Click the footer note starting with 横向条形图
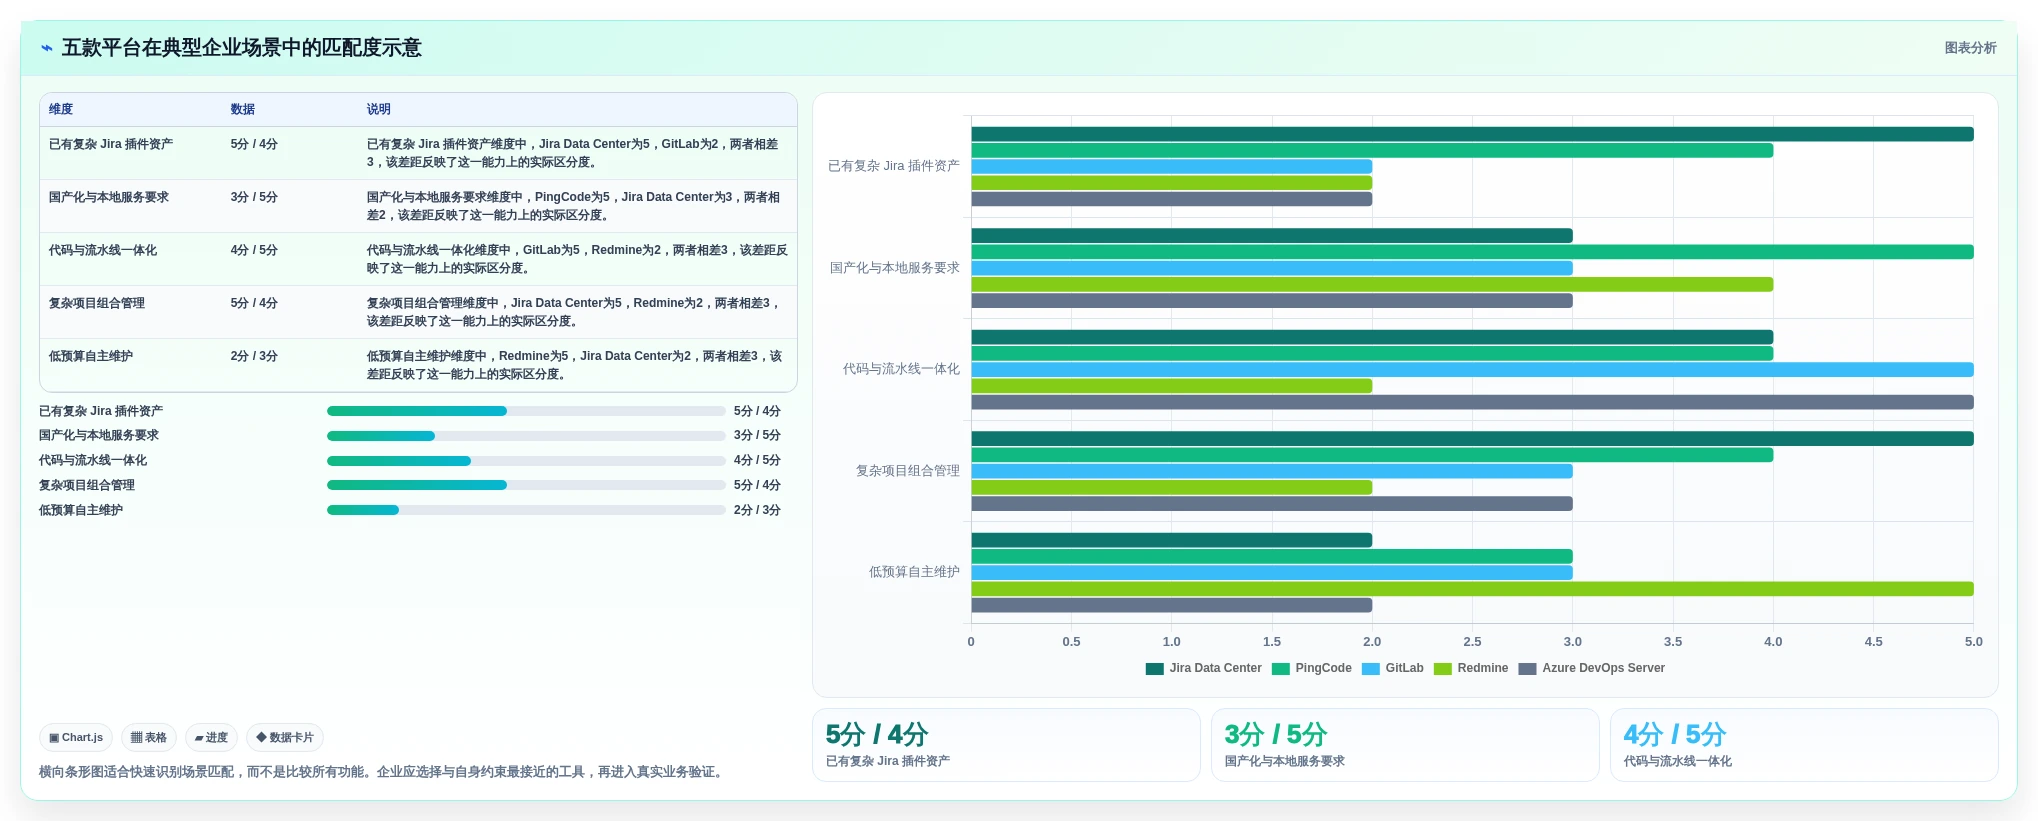The image size is (2038, 821). [383, 772]
